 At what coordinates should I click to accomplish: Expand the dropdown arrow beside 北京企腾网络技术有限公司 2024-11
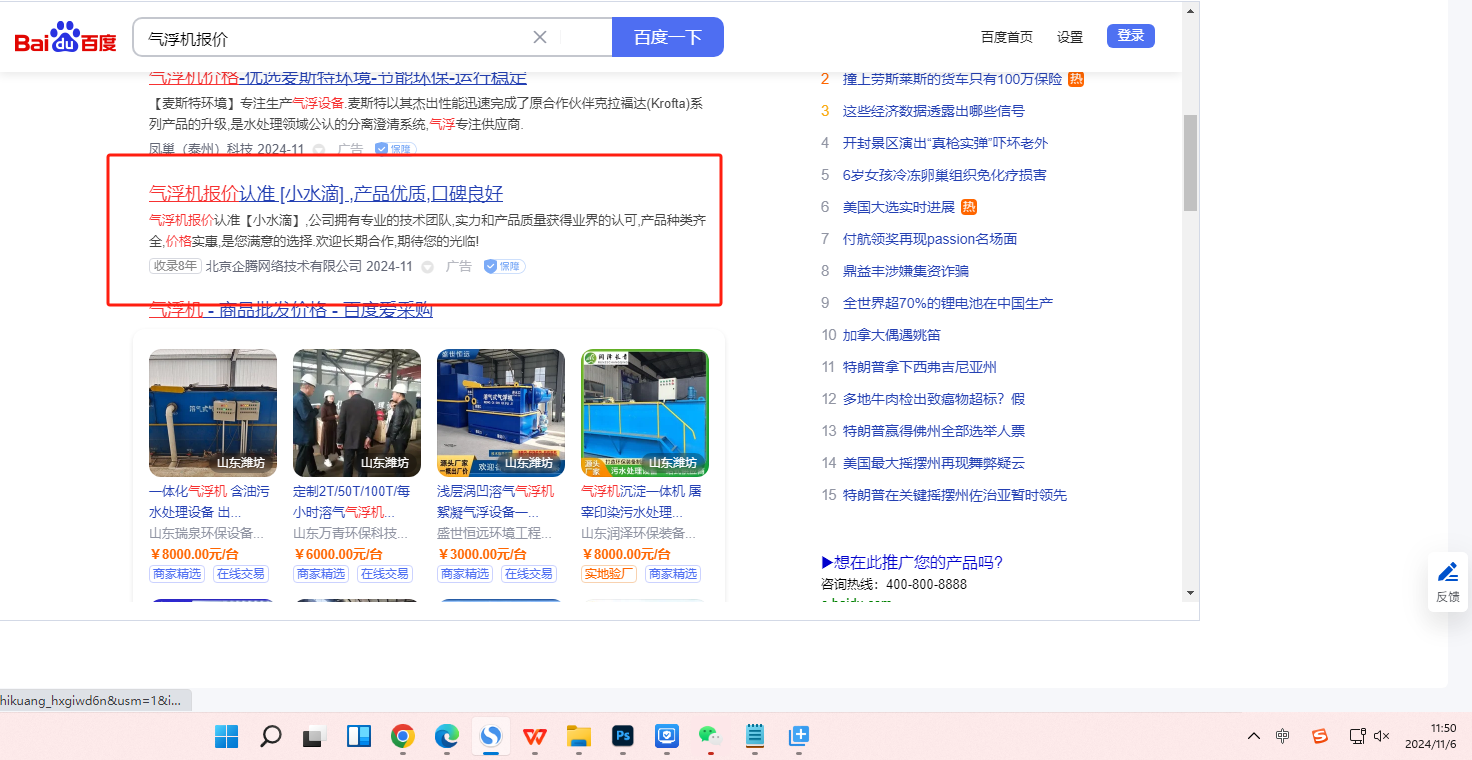[x=428, y=267]
